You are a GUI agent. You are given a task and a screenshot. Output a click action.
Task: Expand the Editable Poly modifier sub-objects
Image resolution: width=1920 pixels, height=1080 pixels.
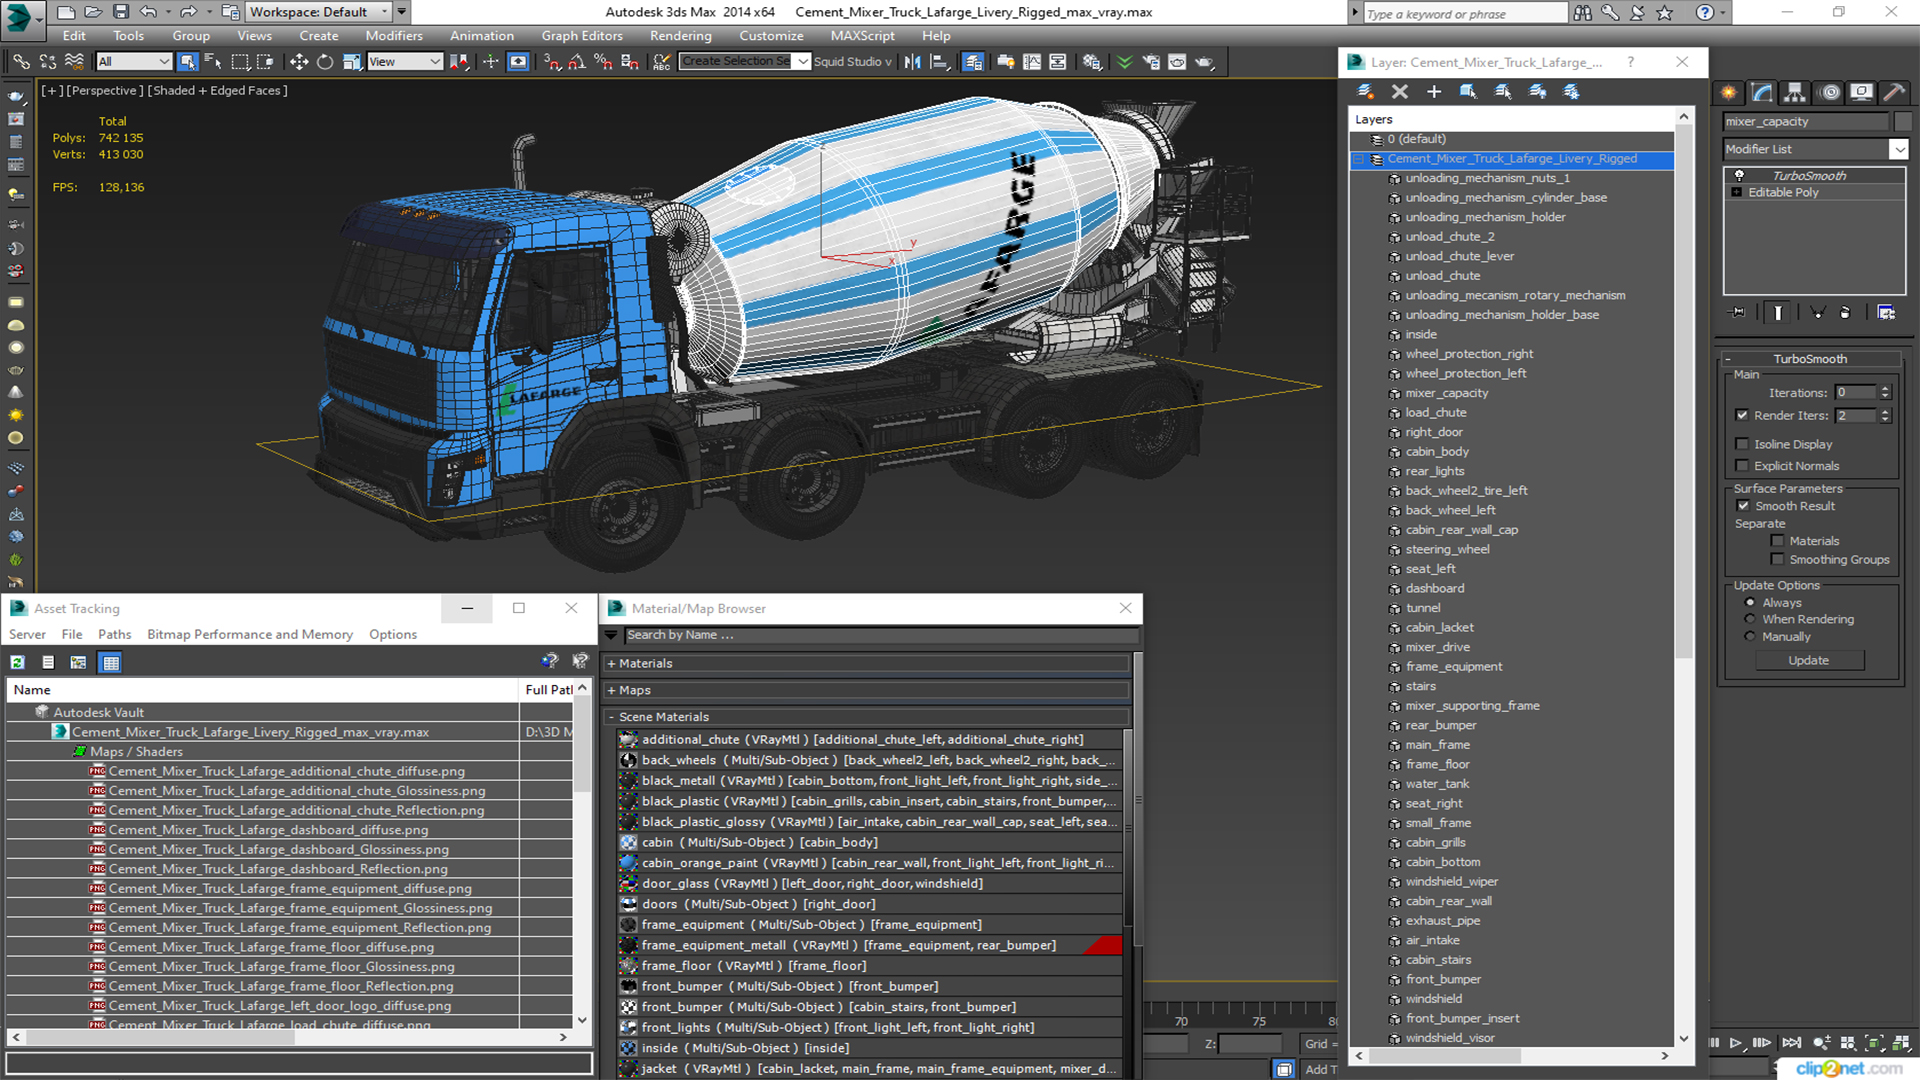1737,192
